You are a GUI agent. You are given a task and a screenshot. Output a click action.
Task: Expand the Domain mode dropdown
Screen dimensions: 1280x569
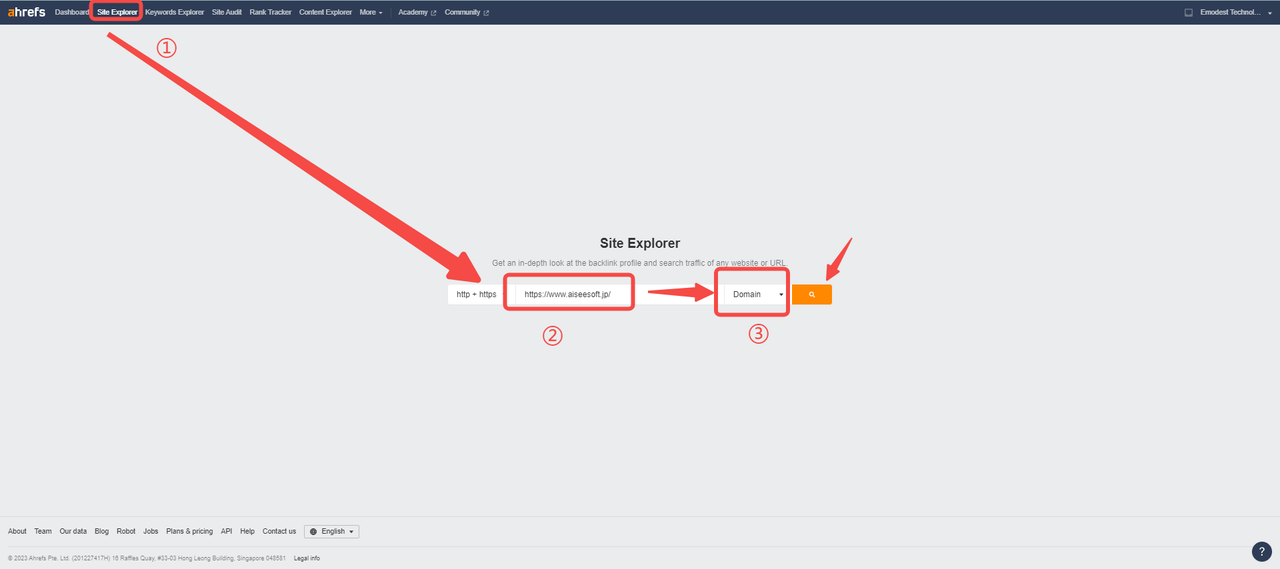pos(757,294)
